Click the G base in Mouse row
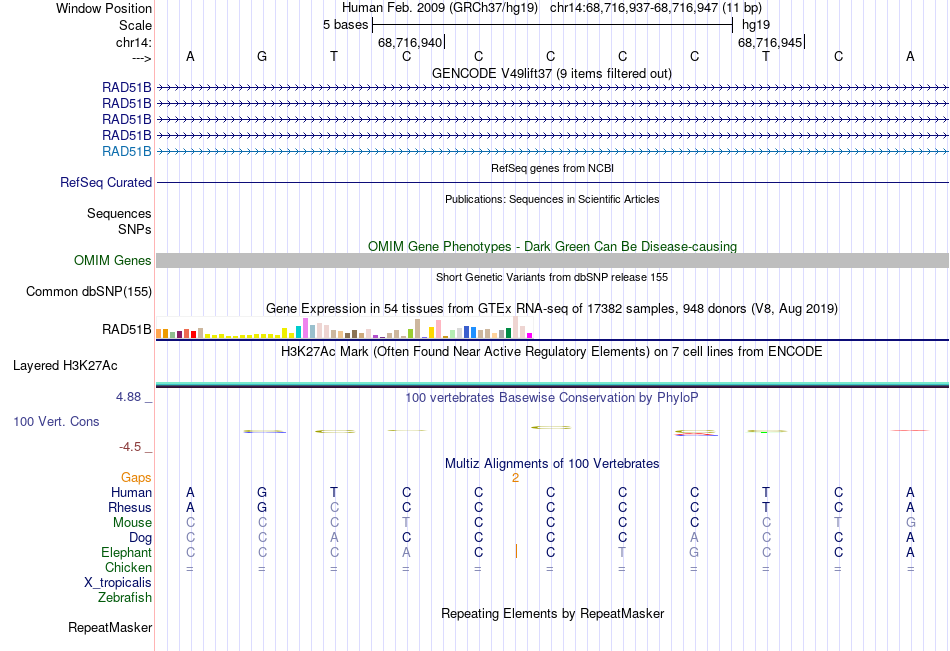The width and height of the screenshot is (950, 651). tap(911, 522)
